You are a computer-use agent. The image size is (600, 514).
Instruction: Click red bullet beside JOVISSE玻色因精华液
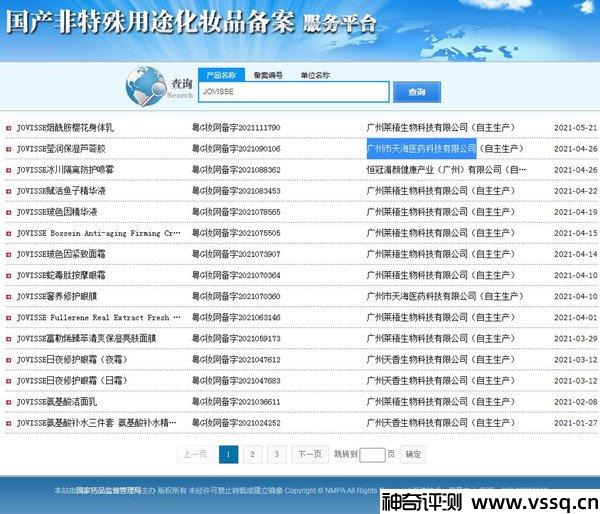pos(8,212)
